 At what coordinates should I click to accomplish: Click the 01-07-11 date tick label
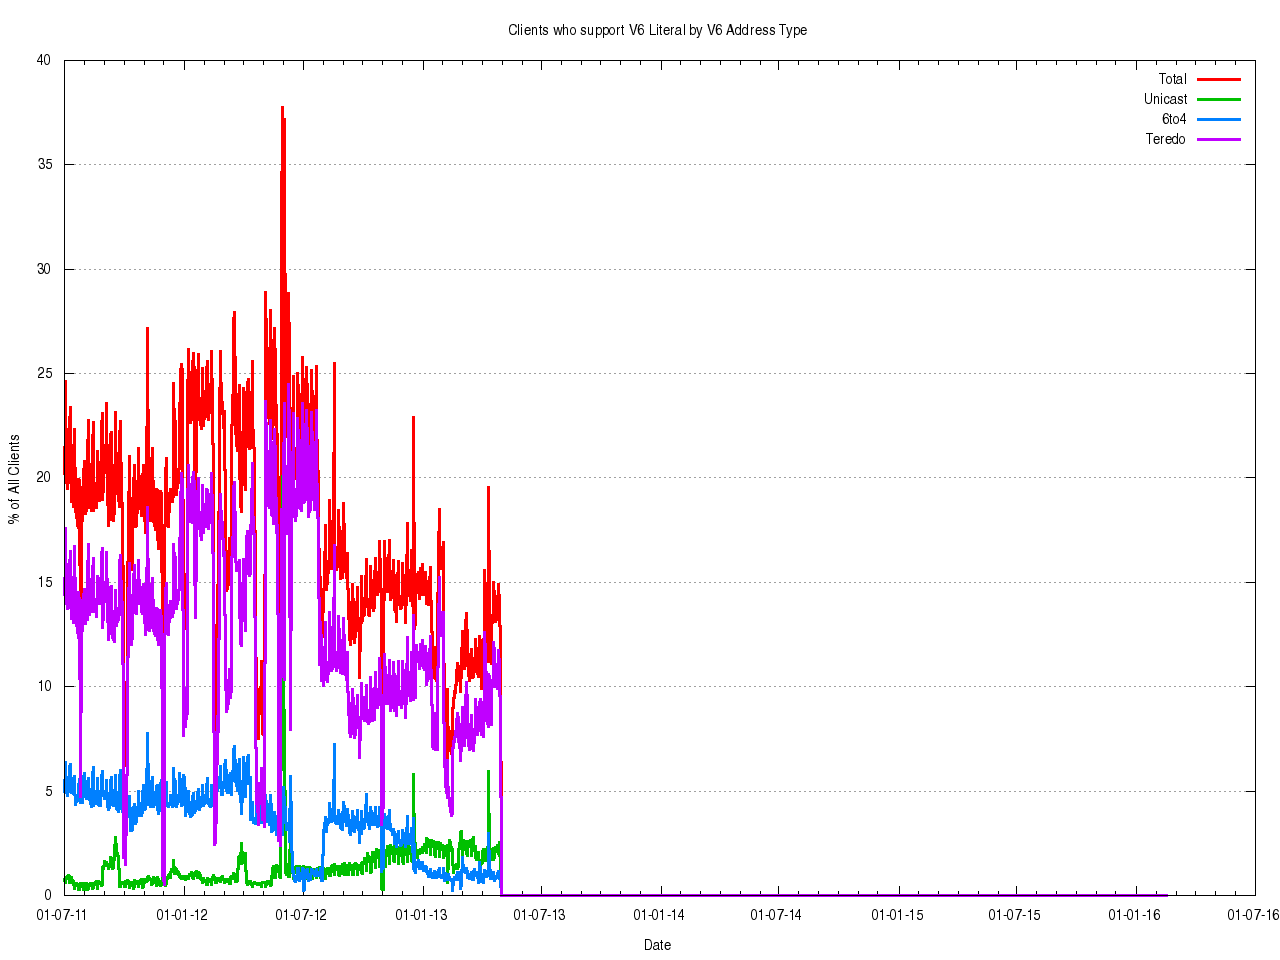pos(62,914)
